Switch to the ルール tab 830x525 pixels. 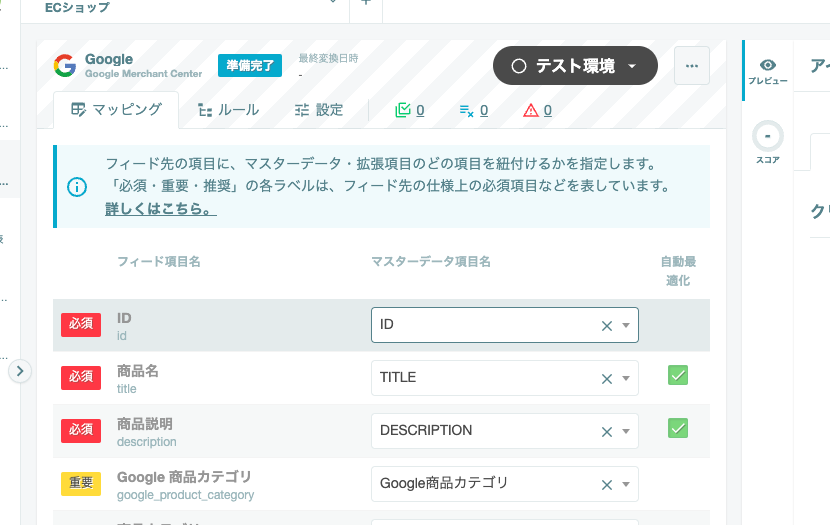[228, 110]
